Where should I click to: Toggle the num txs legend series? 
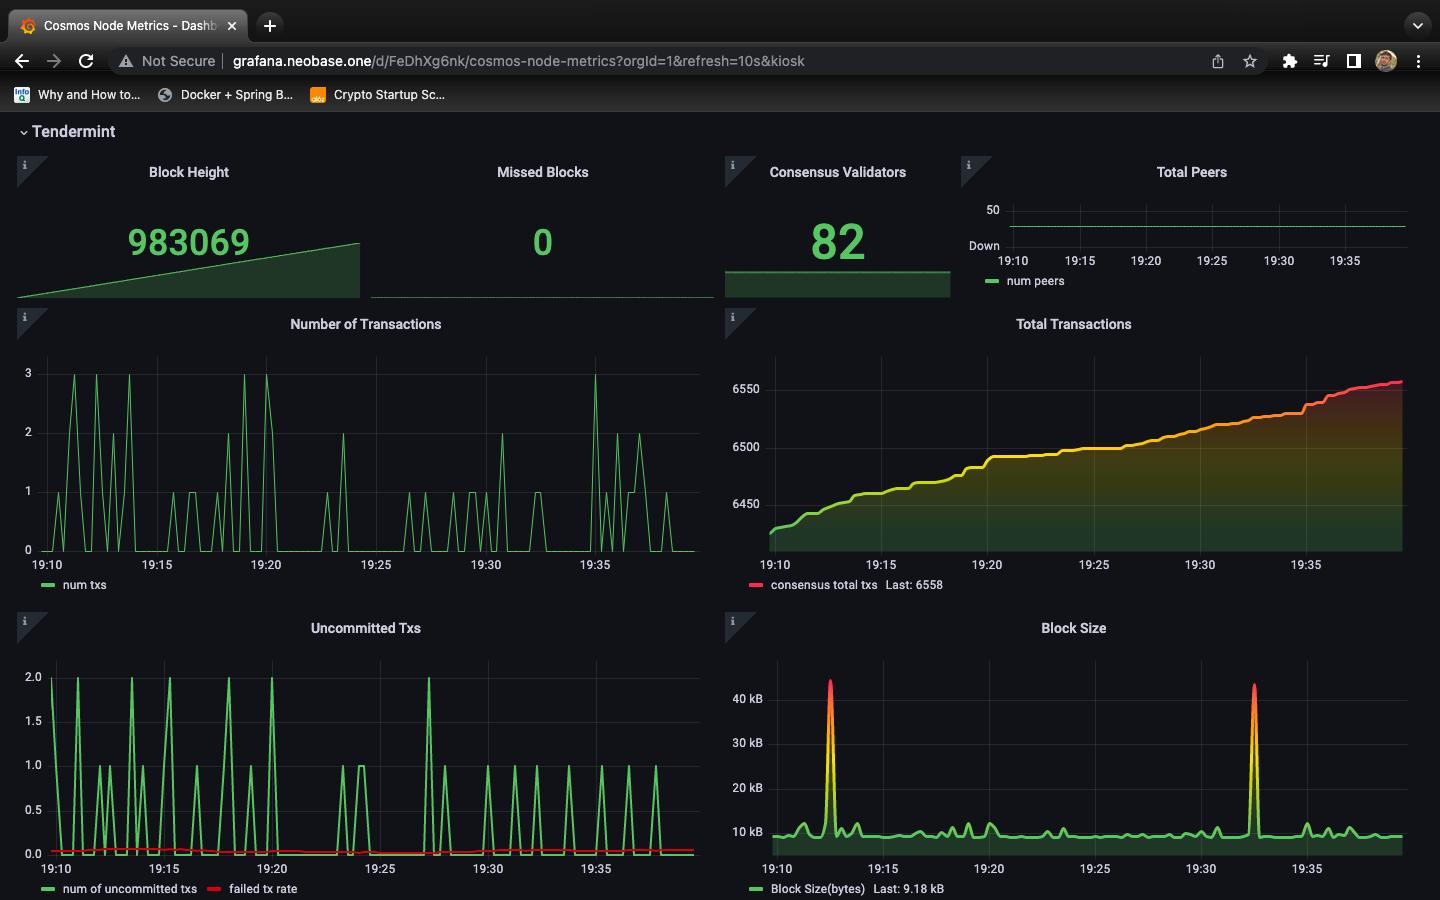pos(84,585)
